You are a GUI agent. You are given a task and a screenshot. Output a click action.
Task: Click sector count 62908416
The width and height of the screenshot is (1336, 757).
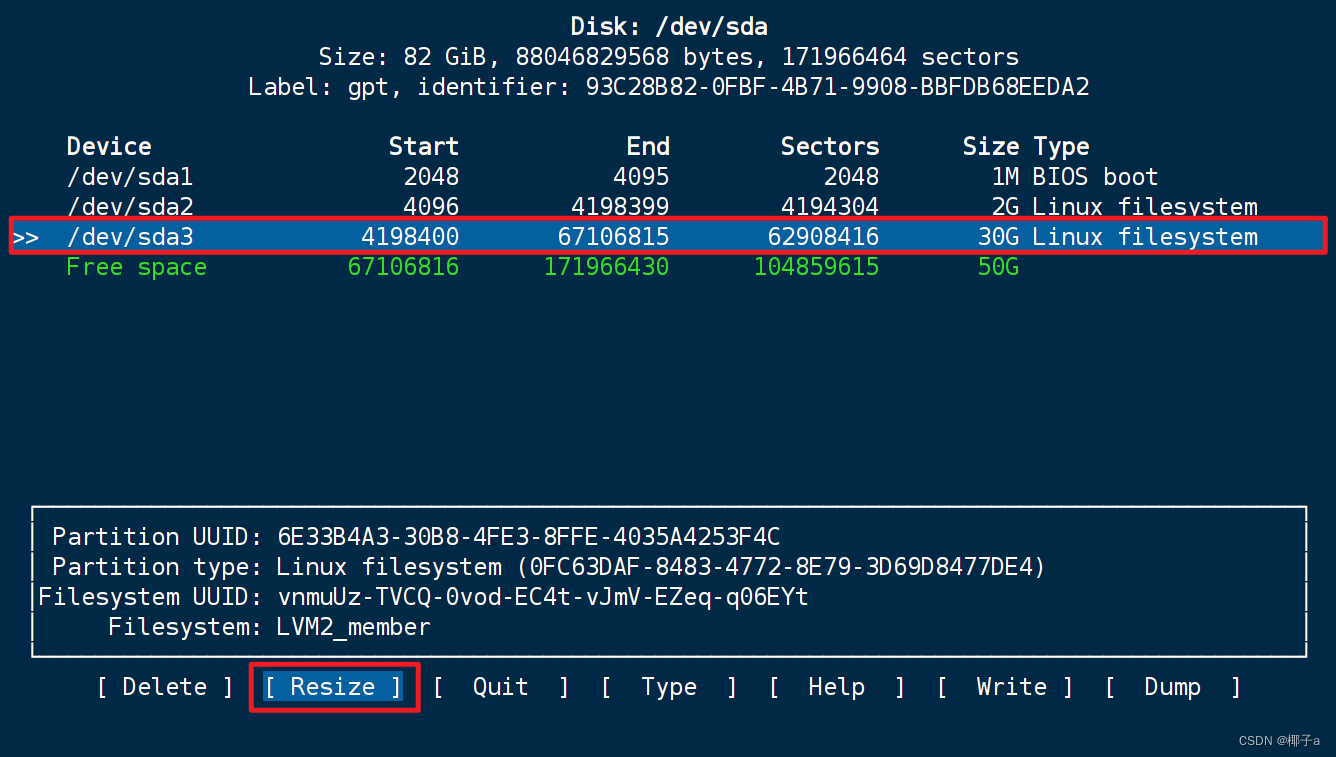point(823,237)
